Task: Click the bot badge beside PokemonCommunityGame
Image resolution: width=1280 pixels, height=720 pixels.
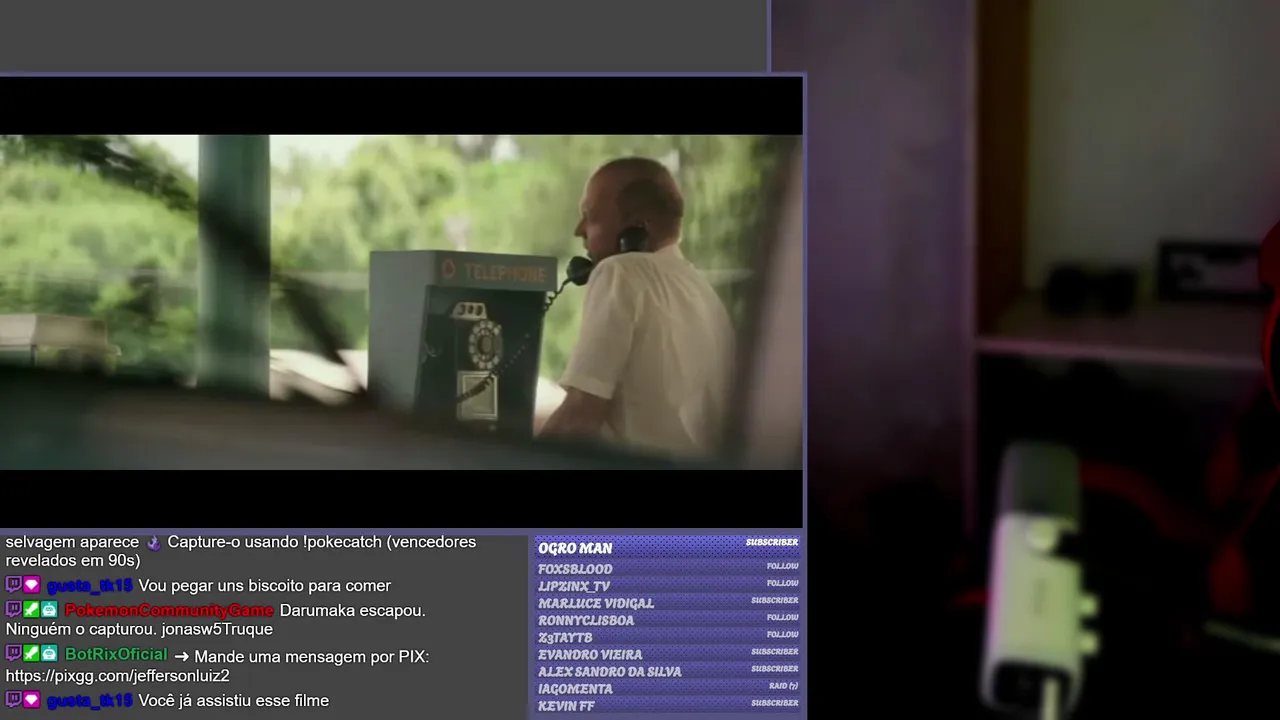Action: (x=49, y=610)
